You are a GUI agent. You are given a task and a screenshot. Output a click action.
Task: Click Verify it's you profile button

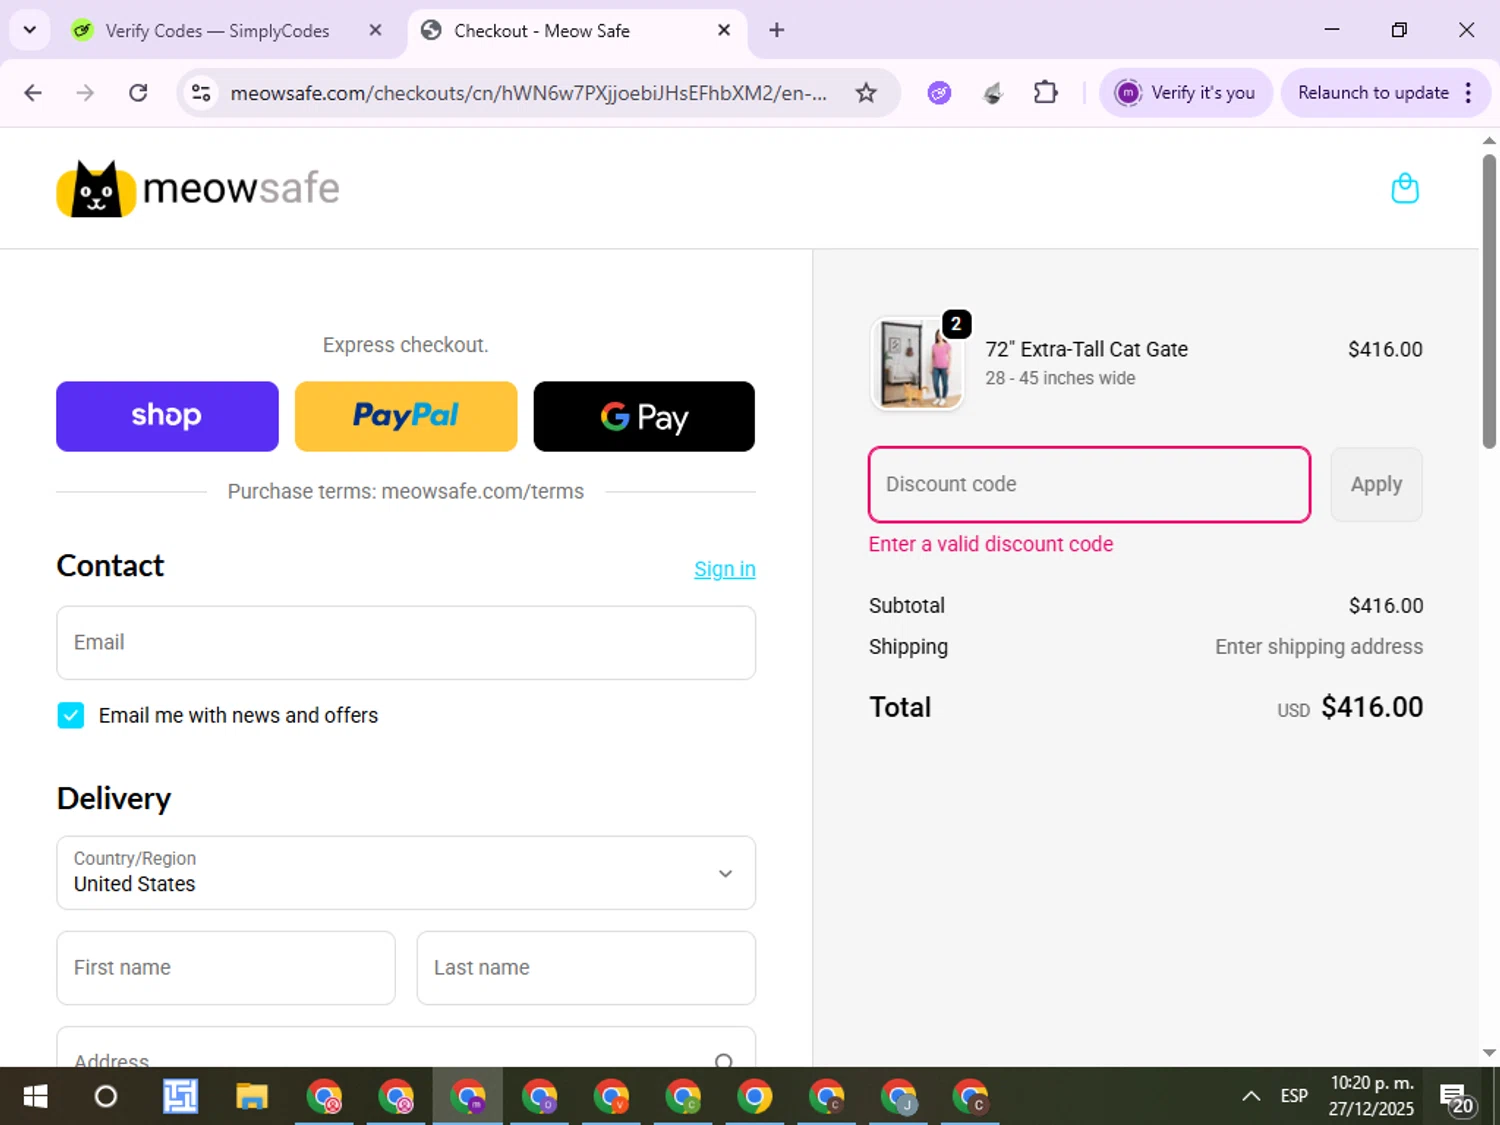[1185, 93]
